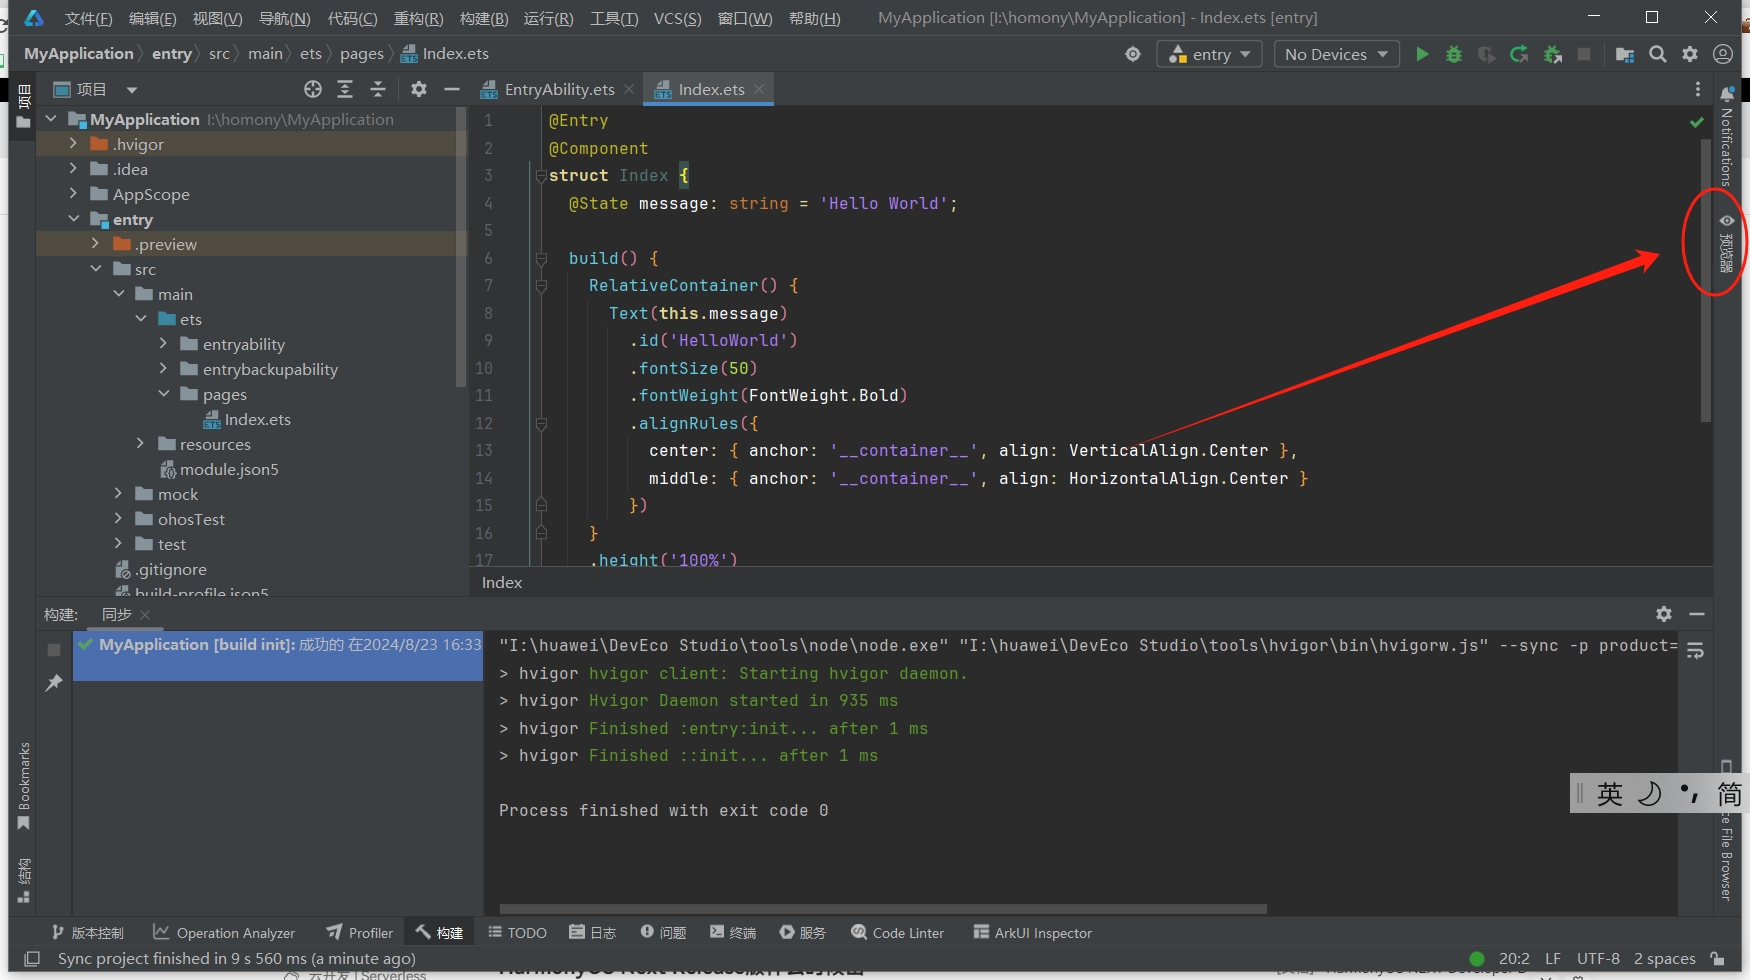This screenshot has width=1750, height=980.
Task: Open the editor tabs three-dot menu
Action: [x=1698, y=89]
